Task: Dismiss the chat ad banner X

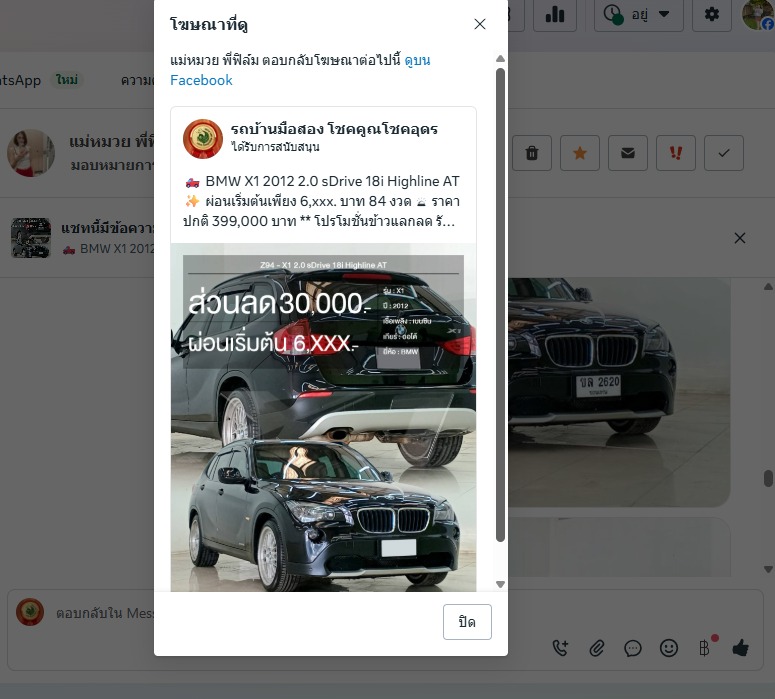Action: (x=739, y=238)
